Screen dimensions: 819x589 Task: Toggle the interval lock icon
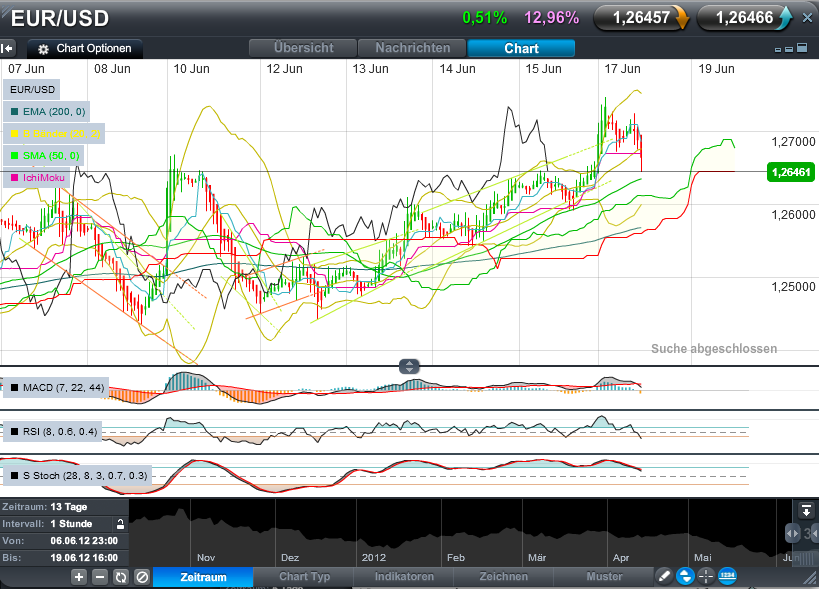[120, 523]
